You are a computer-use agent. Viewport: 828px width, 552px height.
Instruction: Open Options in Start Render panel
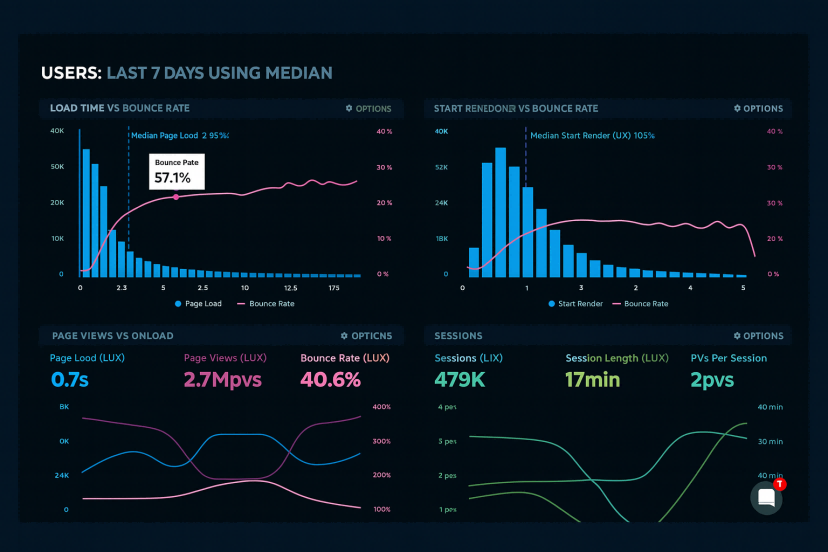pos(758,108)
